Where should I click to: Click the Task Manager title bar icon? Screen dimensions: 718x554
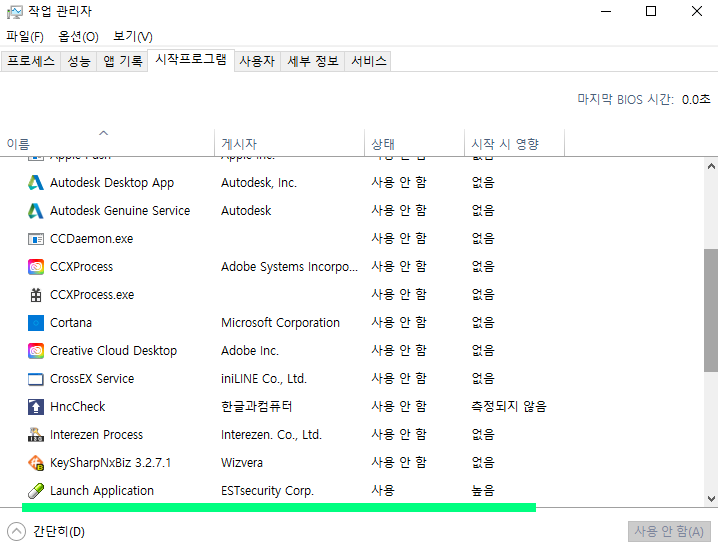click(14, 12)
